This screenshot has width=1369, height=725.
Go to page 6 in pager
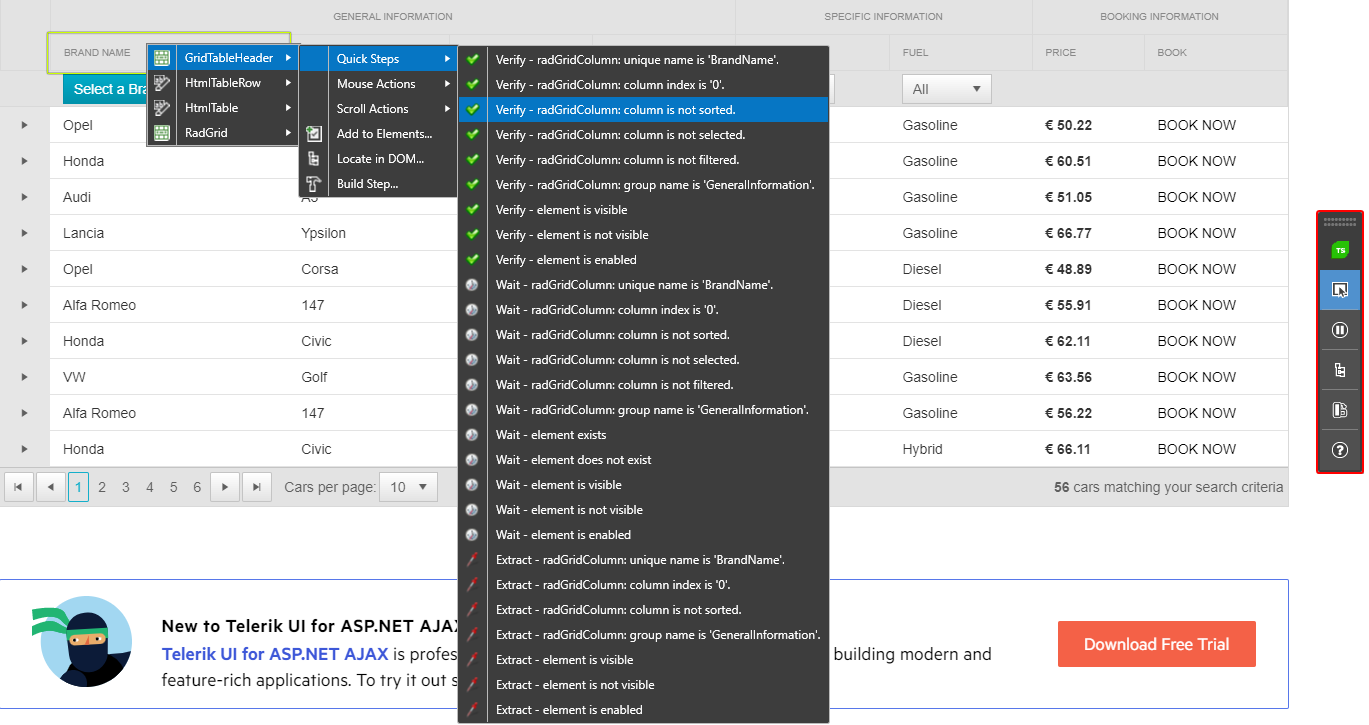[x=197, y=487]
